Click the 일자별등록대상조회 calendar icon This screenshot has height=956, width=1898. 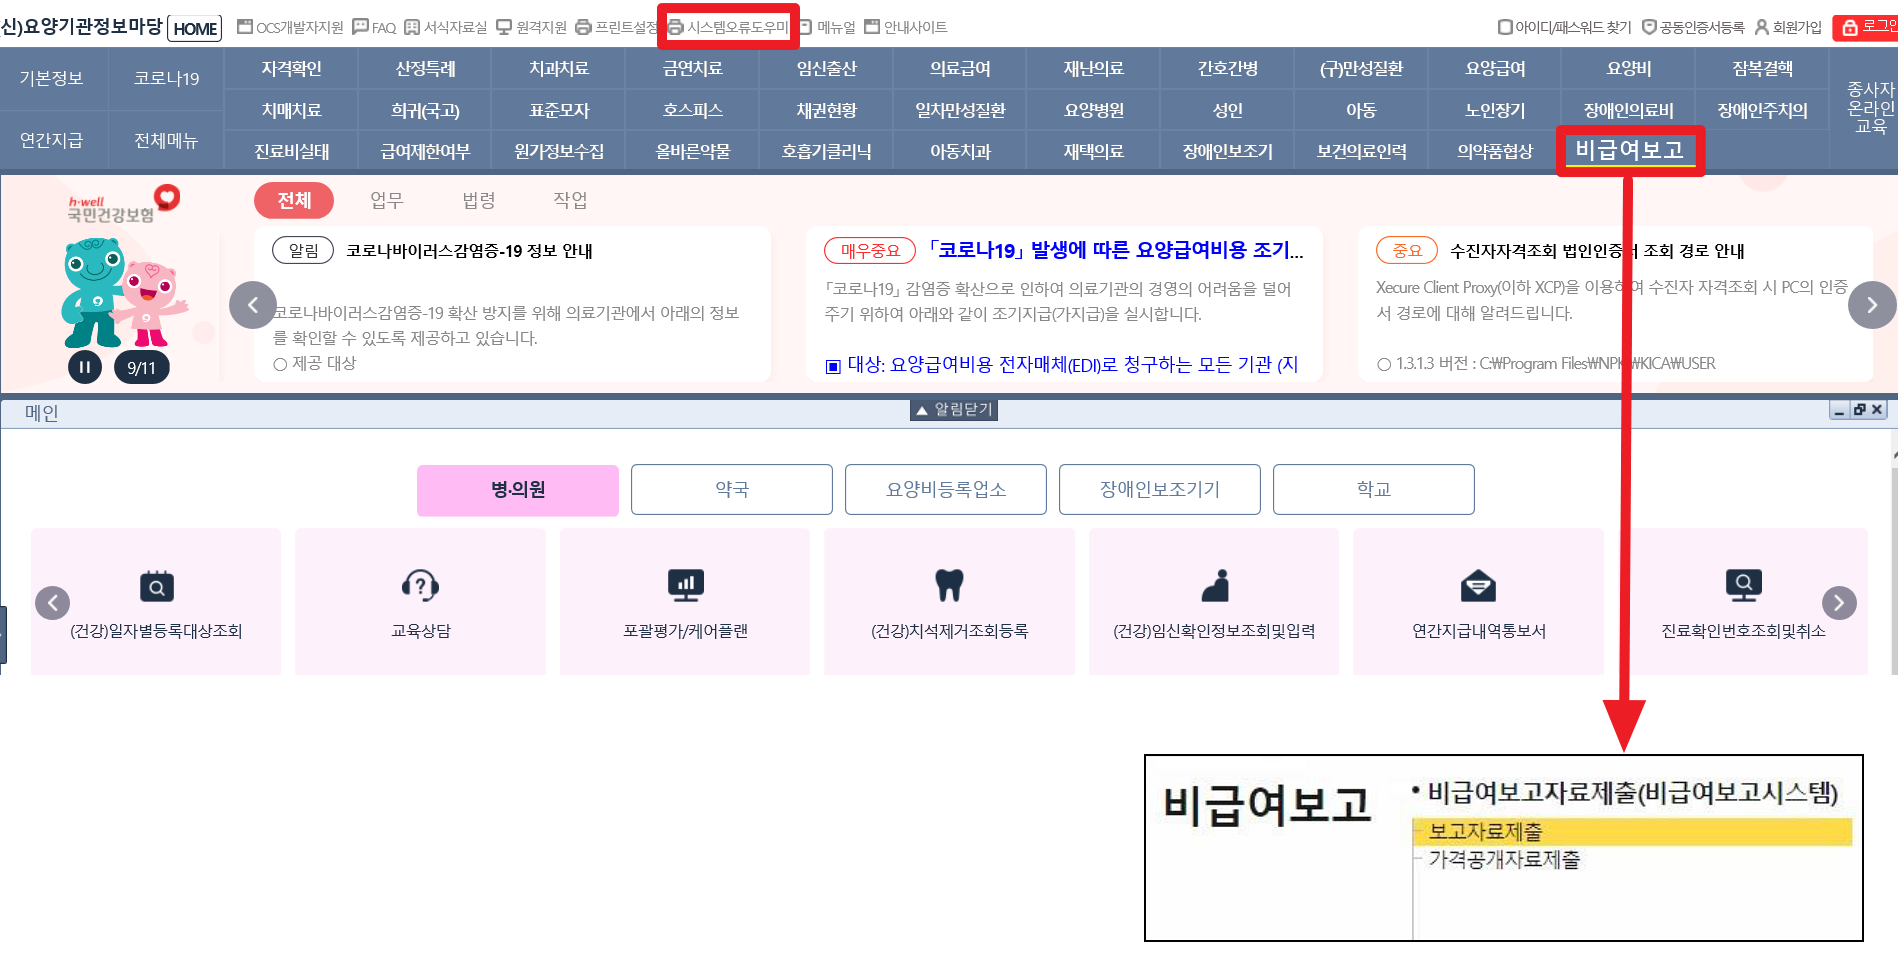tap(156, 586)
